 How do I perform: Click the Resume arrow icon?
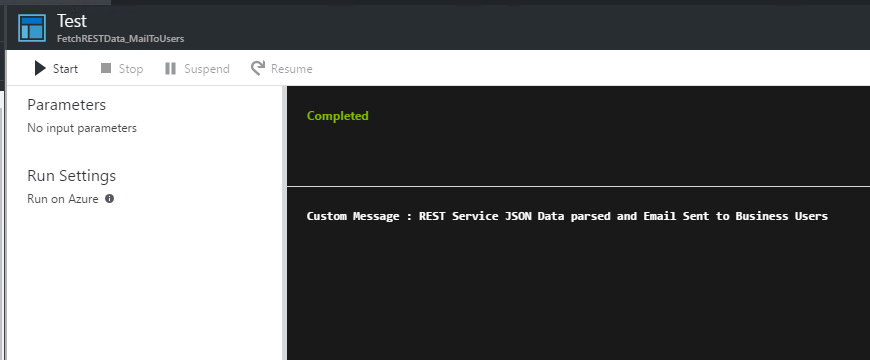tap(257, 68)
